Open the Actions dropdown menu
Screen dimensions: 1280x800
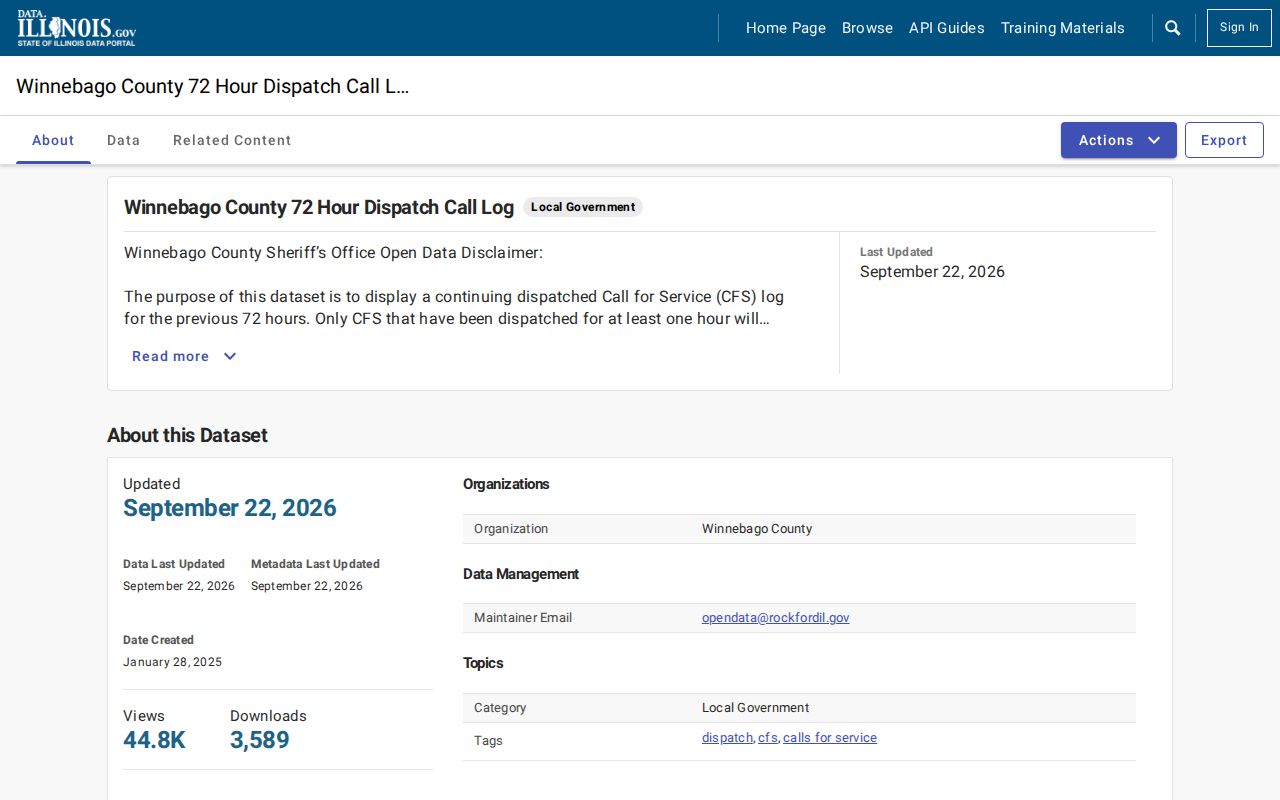(x=1119, y=140)
